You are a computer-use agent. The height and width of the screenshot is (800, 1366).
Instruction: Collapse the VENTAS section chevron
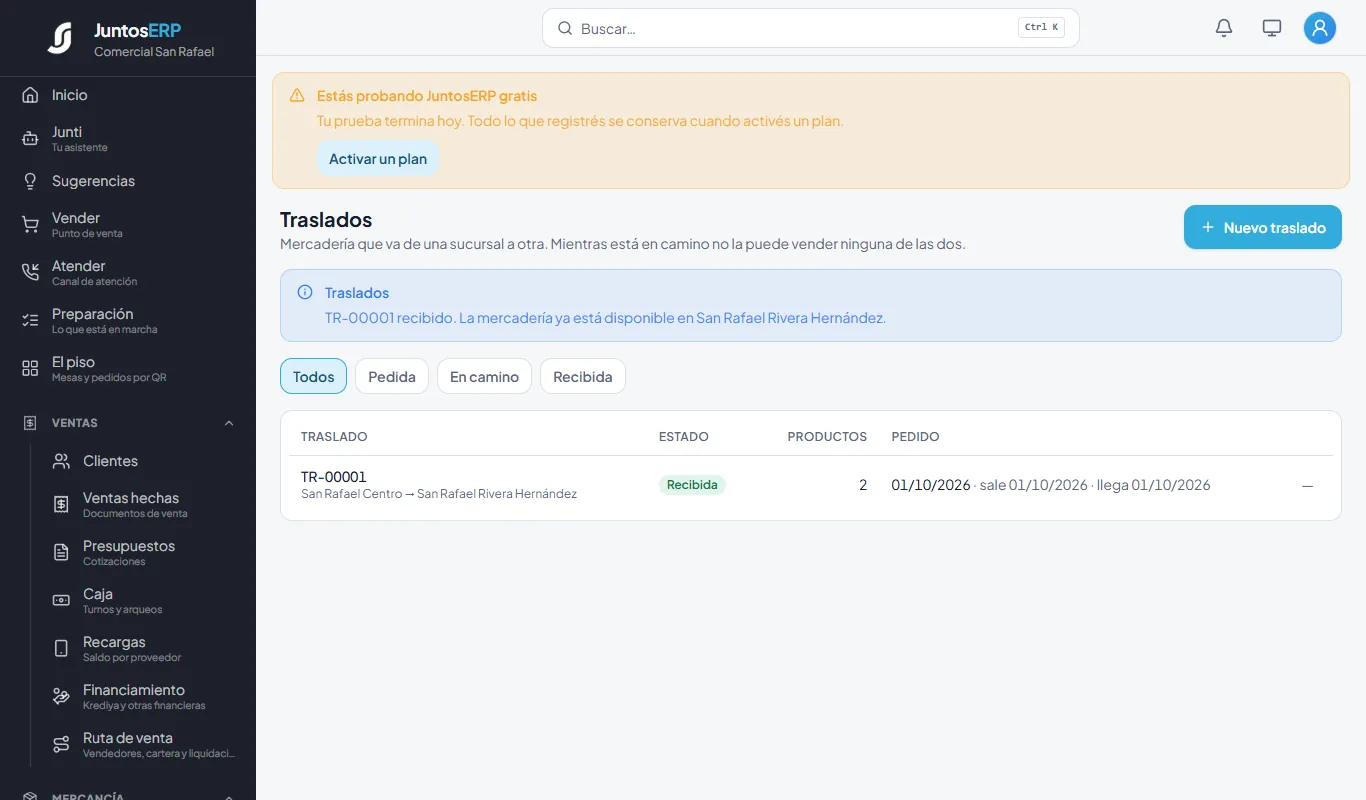pos(229,423)
